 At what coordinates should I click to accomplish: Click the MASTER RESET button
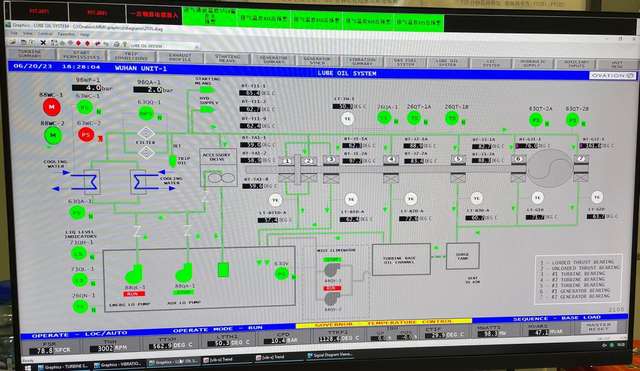click(599, 327)
